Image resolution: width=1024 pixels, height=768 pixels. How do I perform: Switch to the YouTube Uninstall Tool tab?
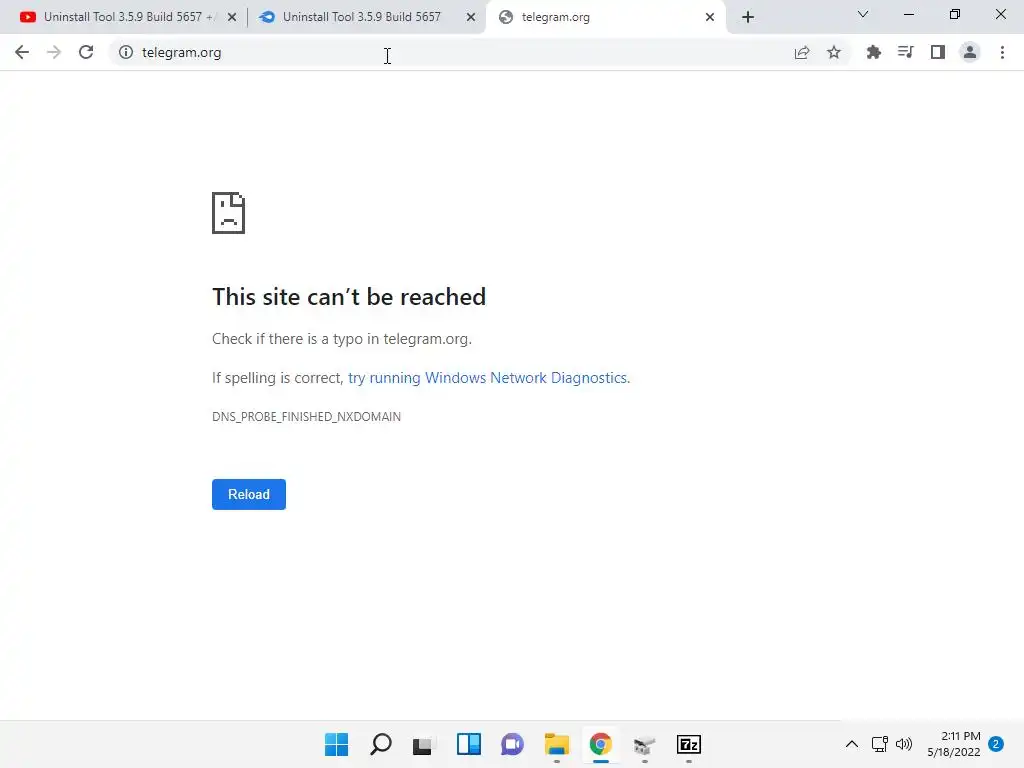click(123, 17)
